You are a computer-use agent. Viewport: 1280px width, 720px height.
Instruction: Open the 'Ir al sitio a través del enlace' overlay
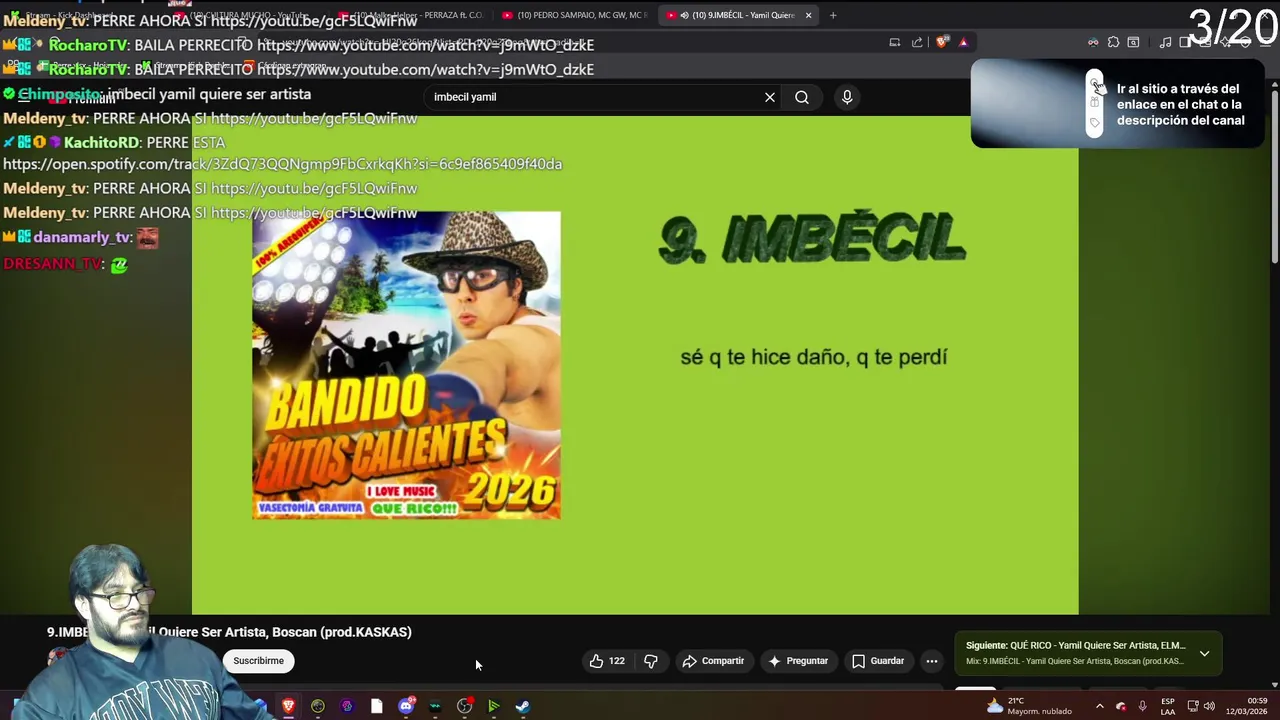[x=1117, y=103]
